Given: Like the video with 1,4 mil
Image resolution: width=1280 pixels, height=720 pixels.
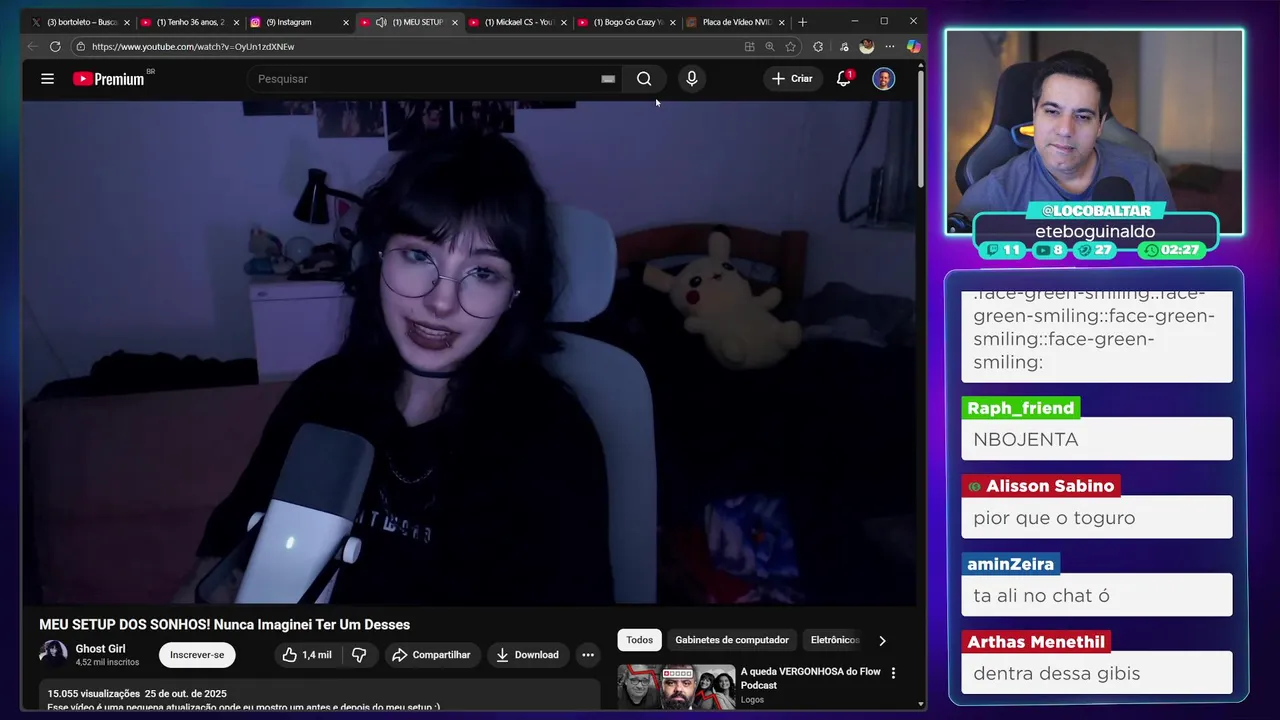Looking at the screenshot, I should click(307, 655).
